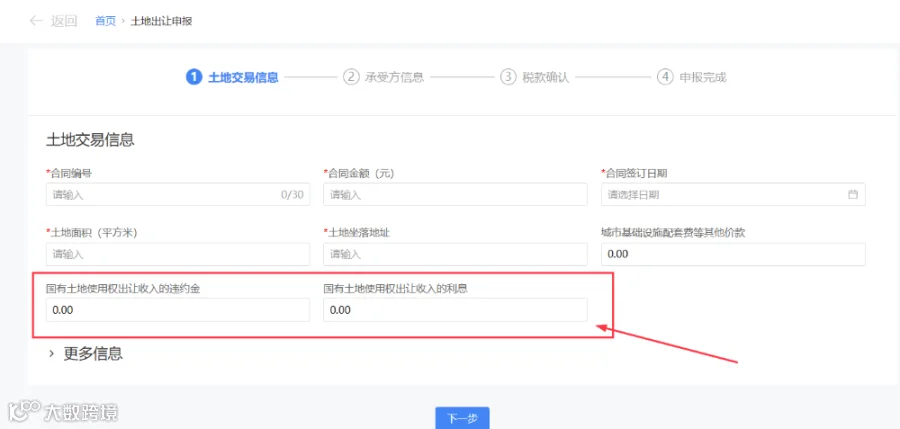900x429 pixels.
Task: Click the 利息 amount field
Action: click(x=455, y=310)
